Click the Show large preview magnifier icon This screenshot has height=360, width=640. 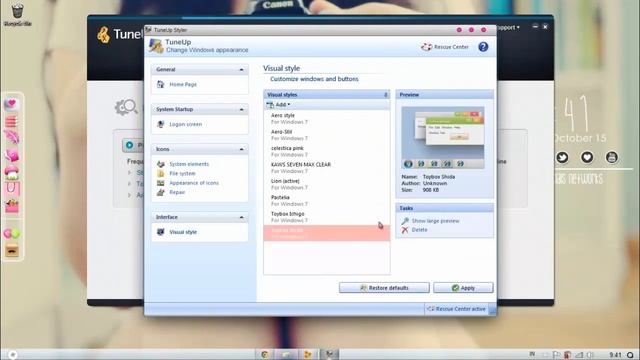point(405,221)
